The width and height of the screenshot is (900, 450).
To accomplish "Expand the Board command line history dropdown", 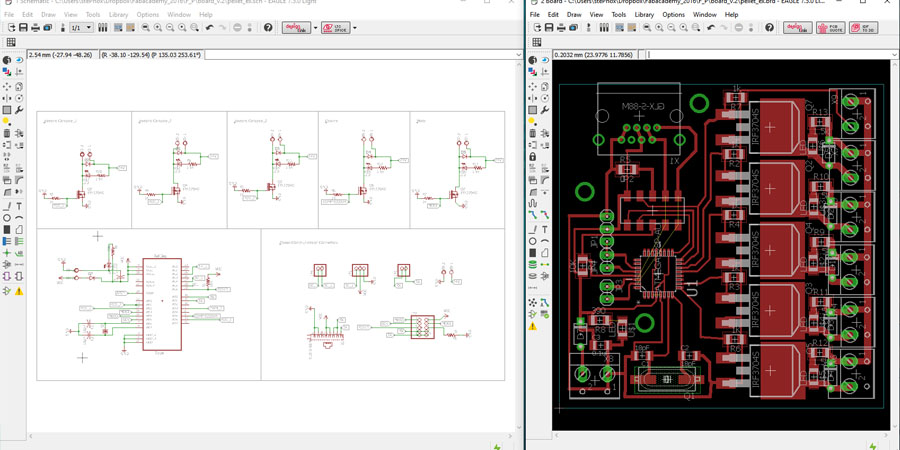I will [895, 55].
